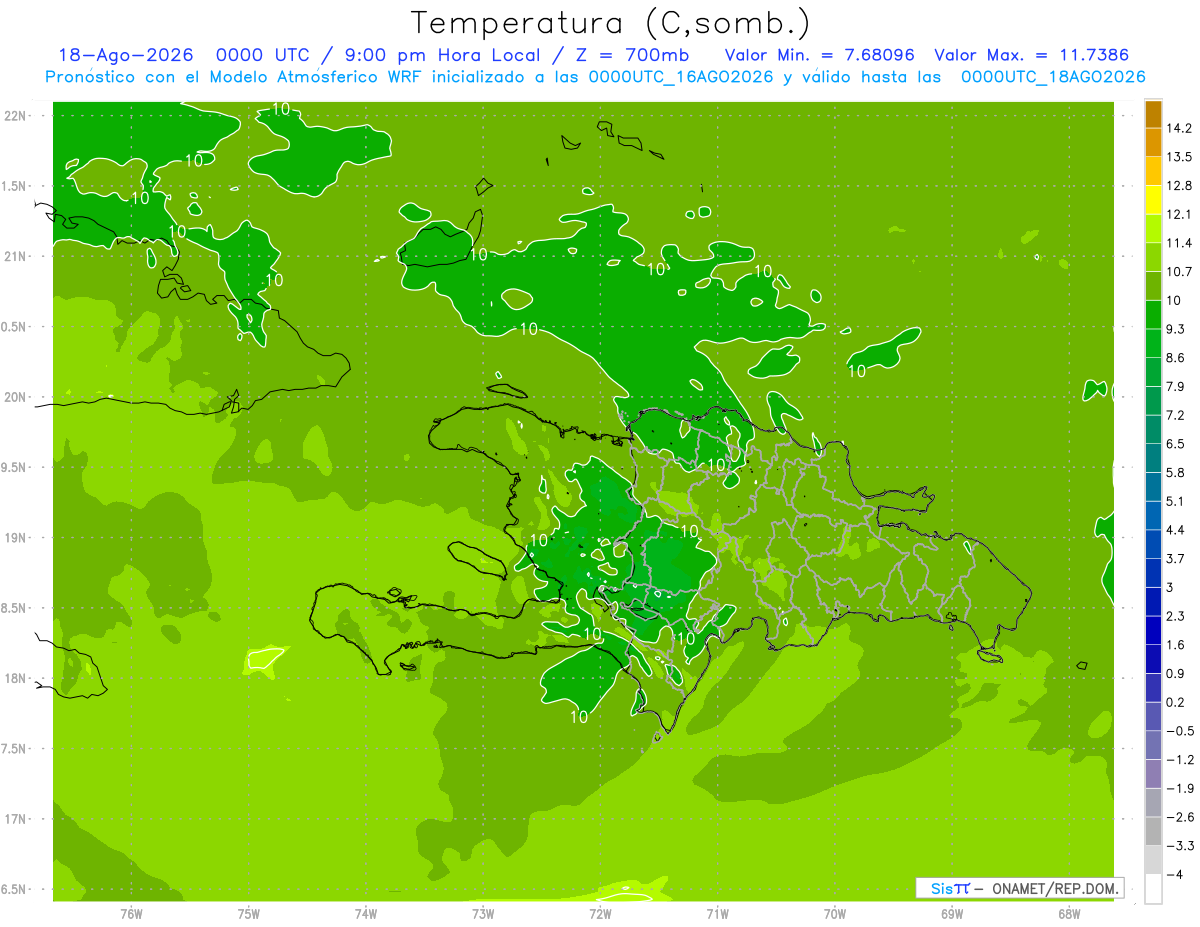Click the legend value "8.6"

(1176, 357)
